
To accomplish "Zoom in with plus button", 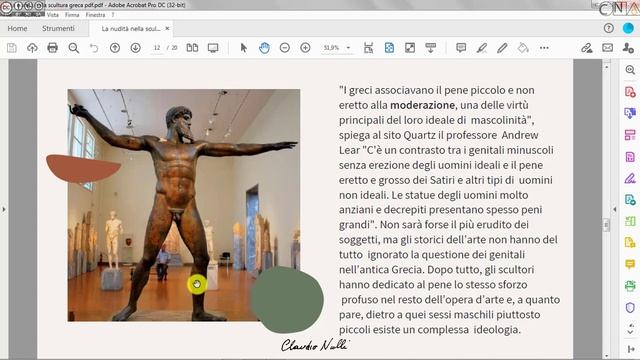I will tap(305, 48).
